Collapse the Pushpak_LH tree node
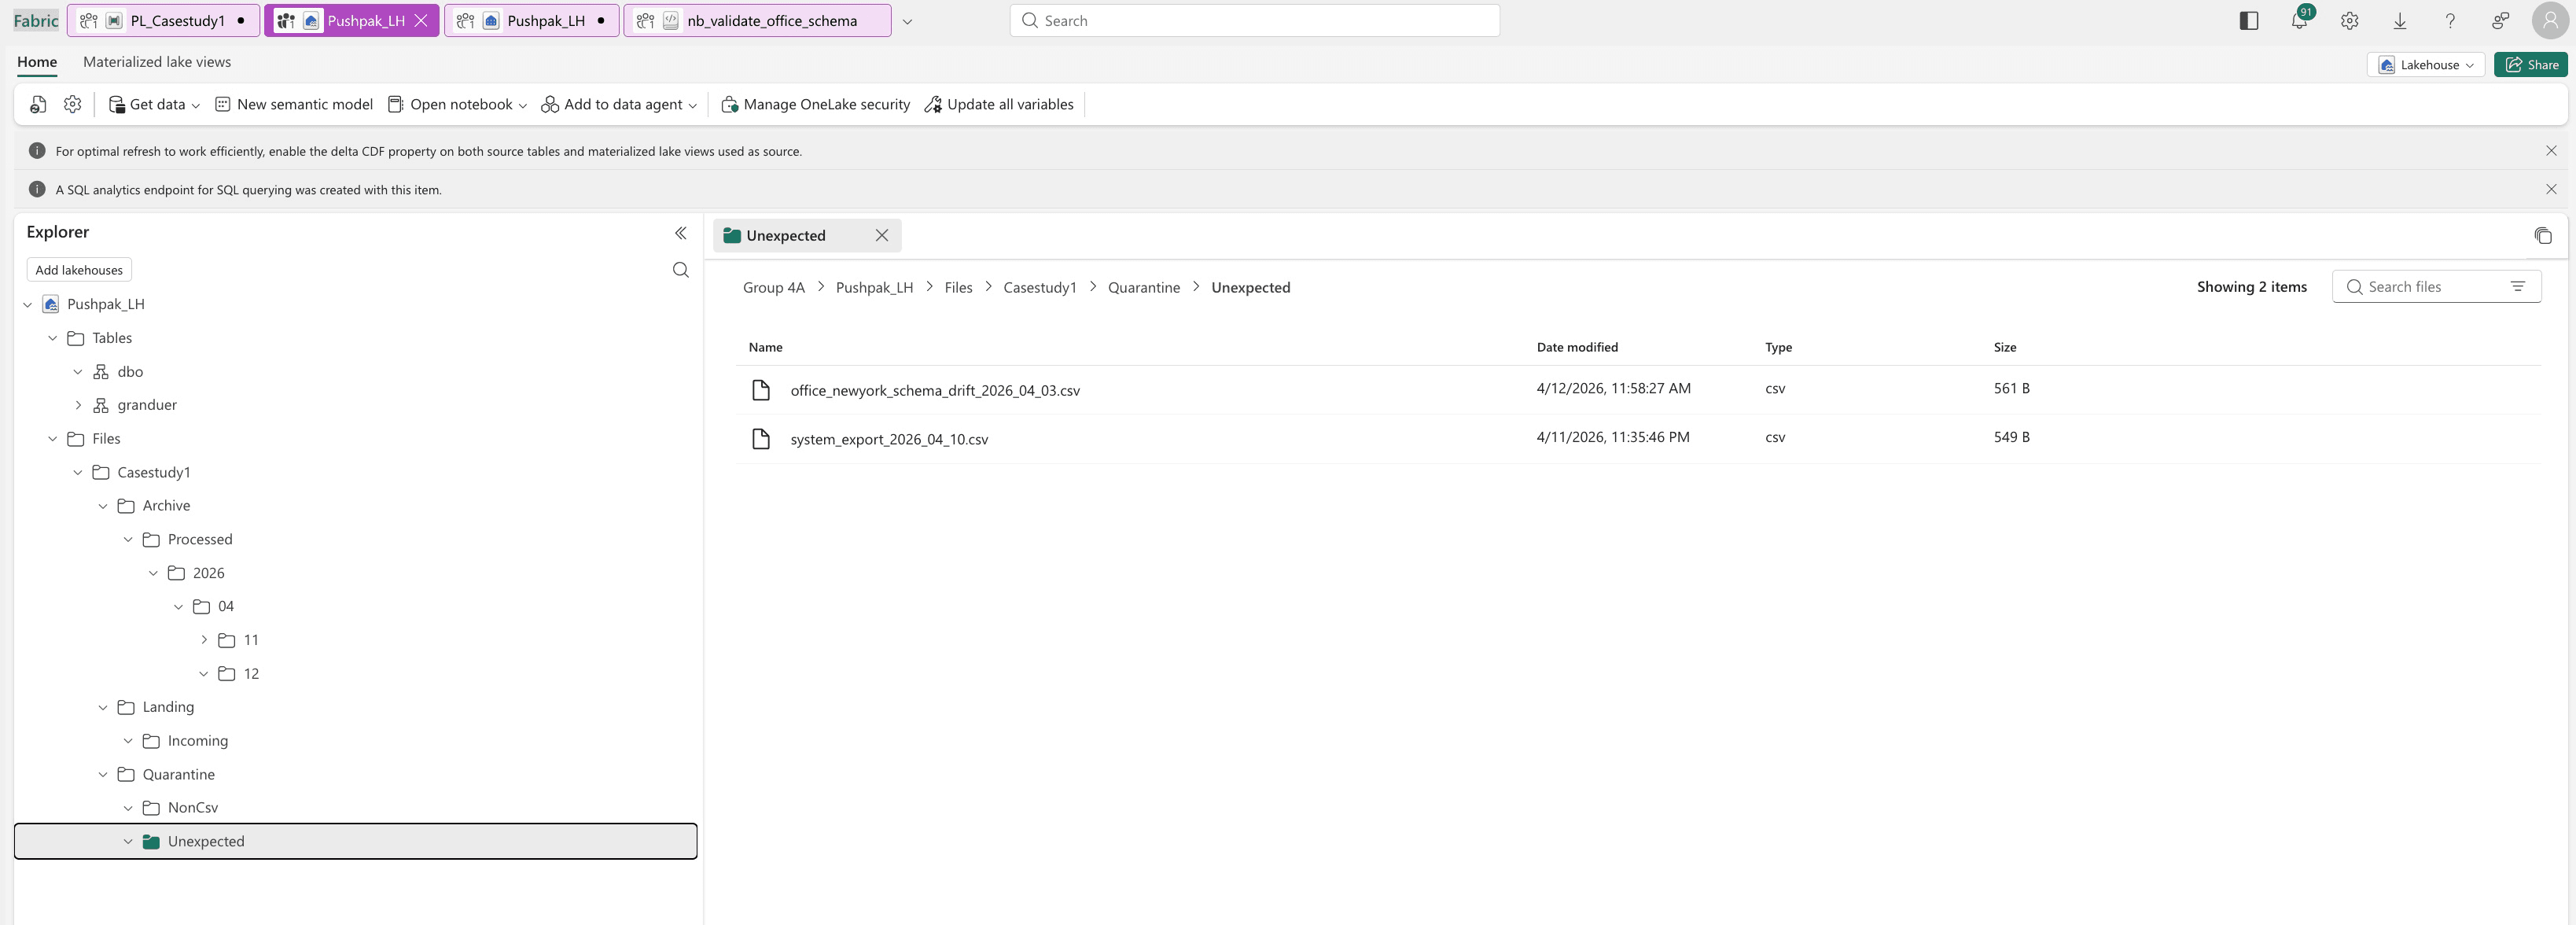Screen dimensions: 2576x925 tap(28, 305)
